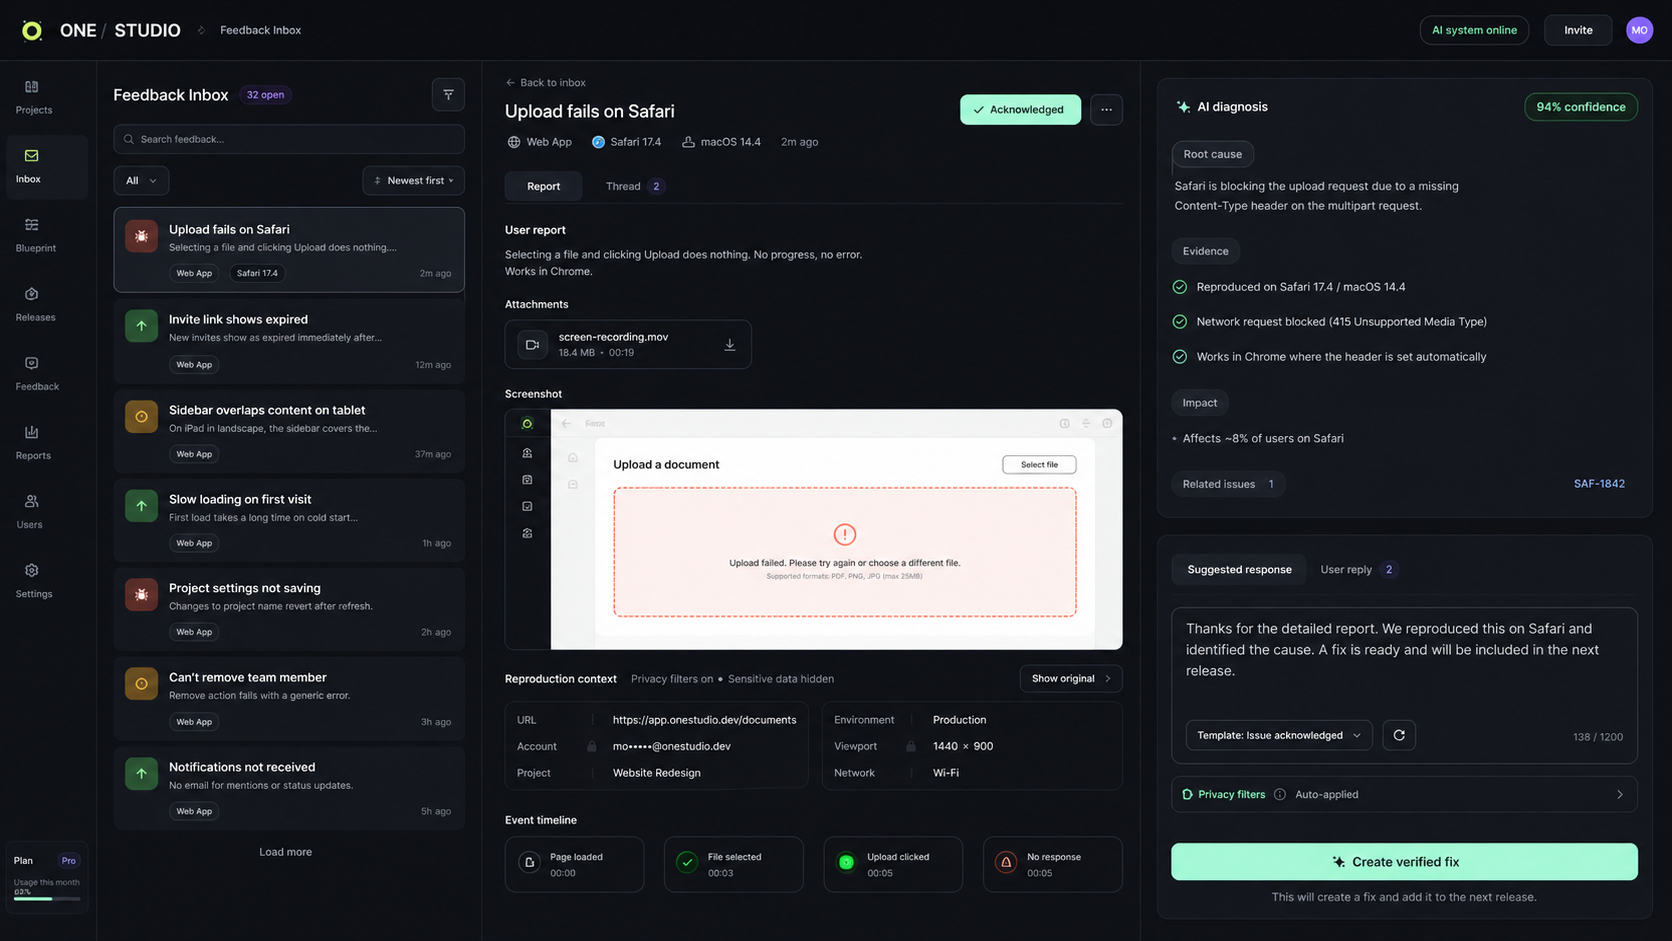This screenshot has height=941, width=1672.
Task: Open the All filter dropdown
Action: click(141, 181)
